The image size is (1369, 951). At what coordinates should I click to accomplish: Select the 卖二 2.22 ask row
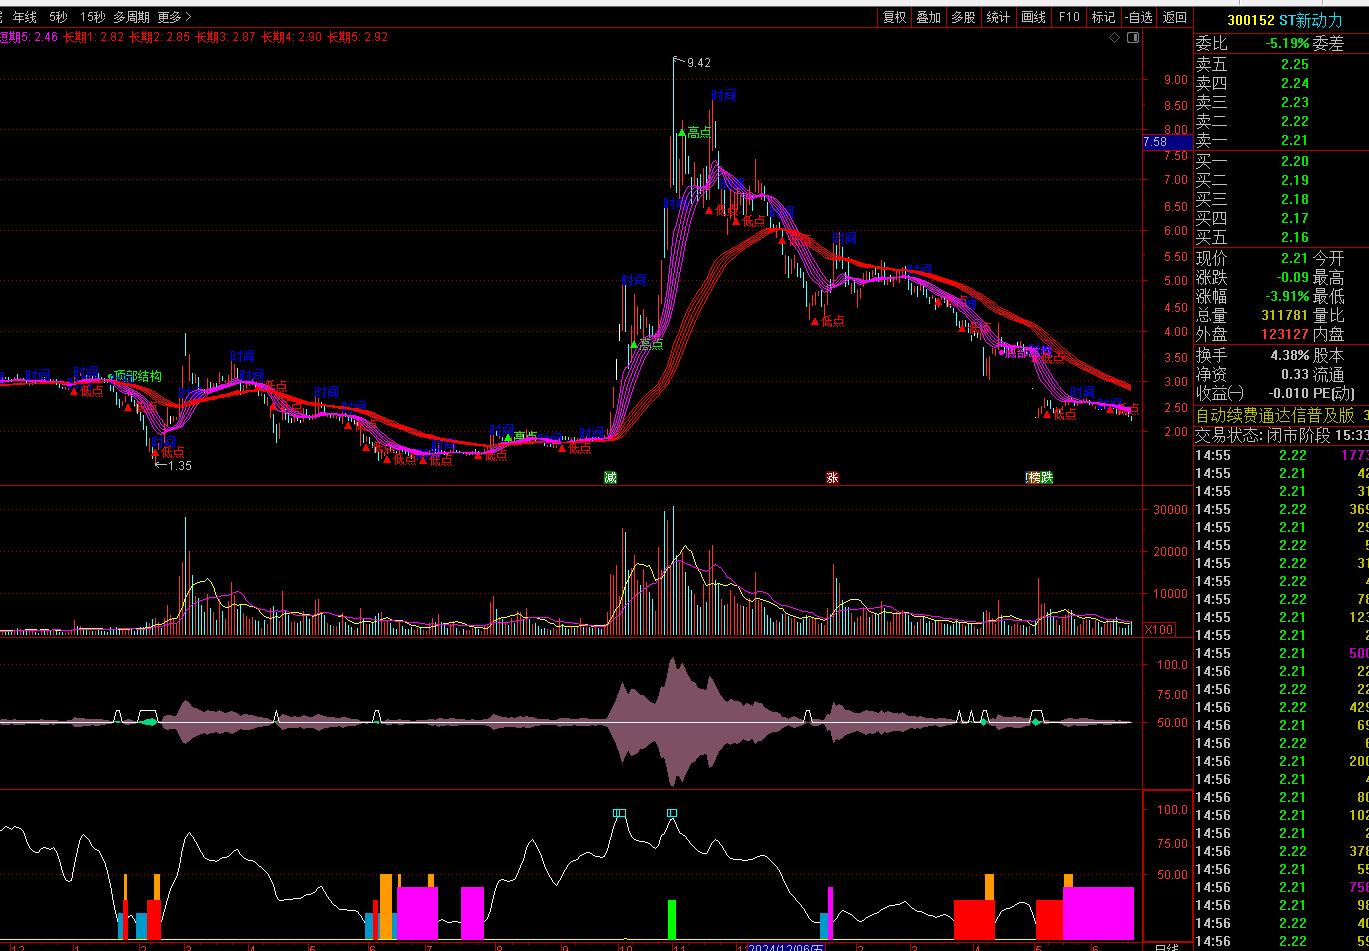click(1282, 121)
